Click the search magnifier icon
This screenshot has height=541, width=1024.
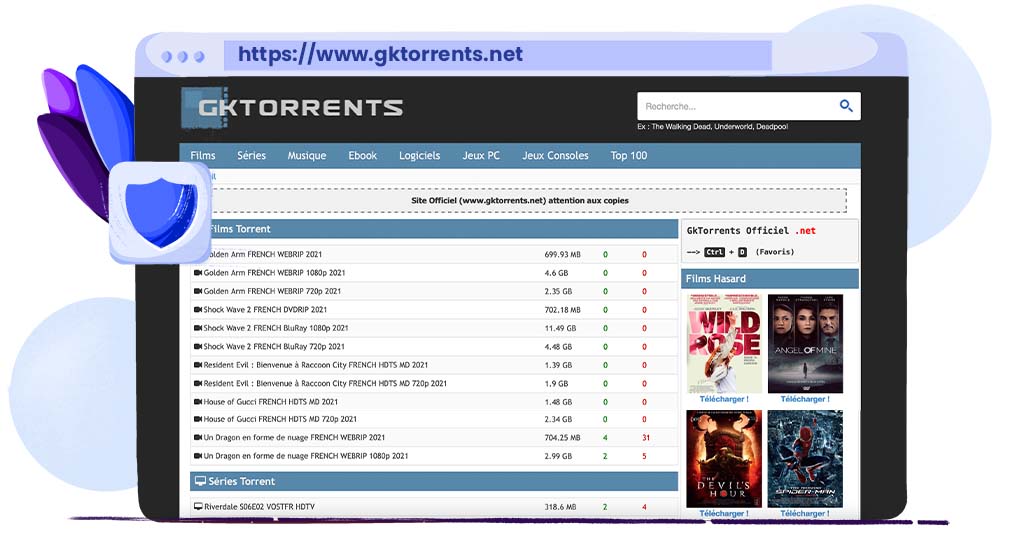point(846,106)
